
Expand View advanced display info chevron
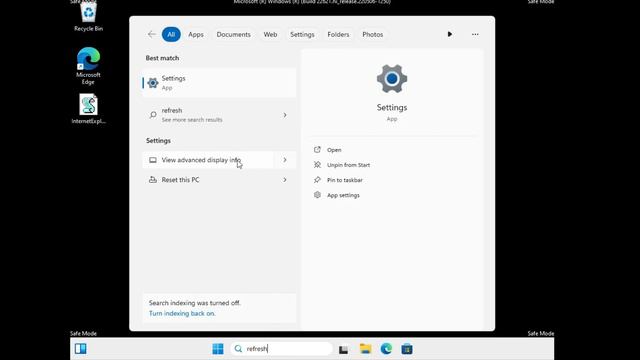point(285,160)
